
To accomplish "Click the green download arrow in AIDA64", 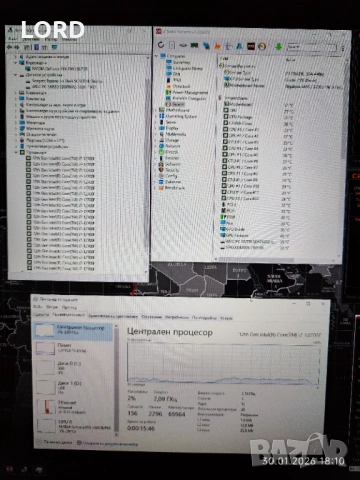I will tap(278, 47).
